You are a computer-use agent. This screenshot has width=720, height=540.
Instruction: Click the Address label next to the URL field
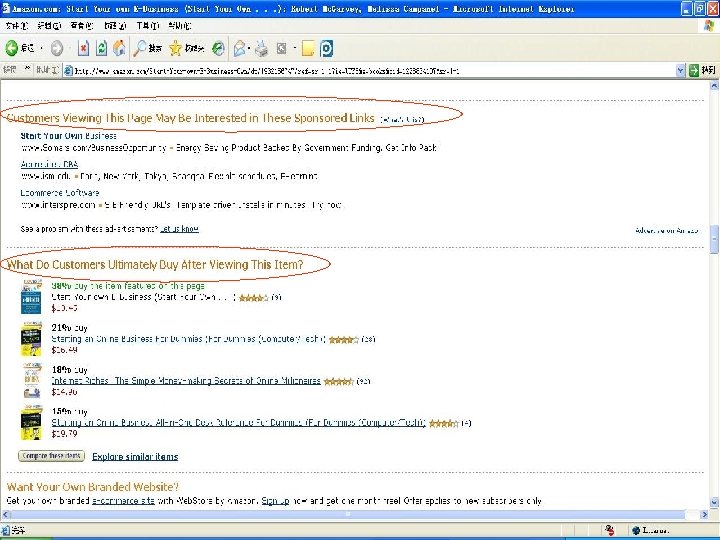[47, 69]
